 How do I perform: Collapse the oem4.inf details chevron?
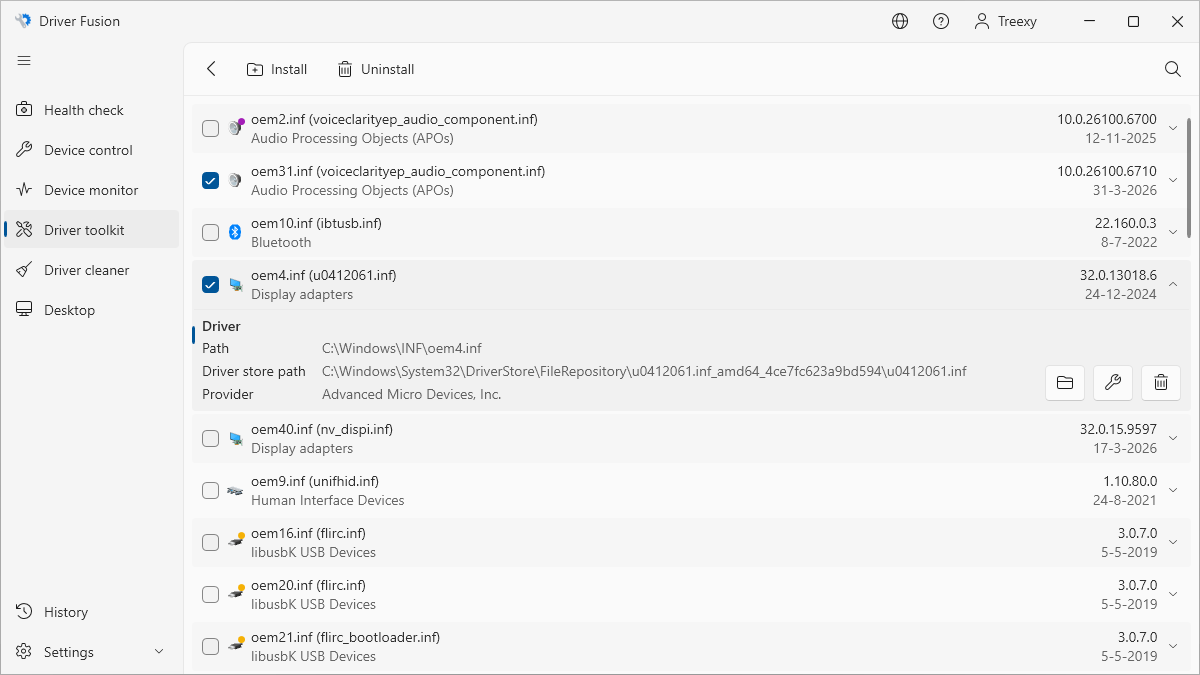click(x=1173, y=284)
